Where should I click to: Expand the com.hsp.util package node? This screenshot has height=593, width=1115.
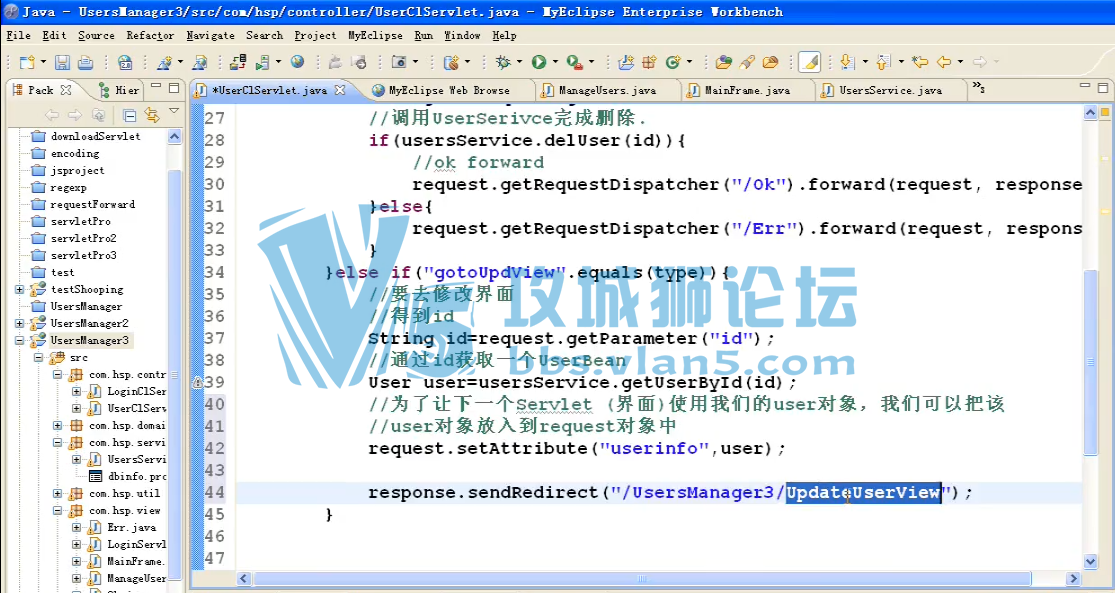click(x=58, y=493)
